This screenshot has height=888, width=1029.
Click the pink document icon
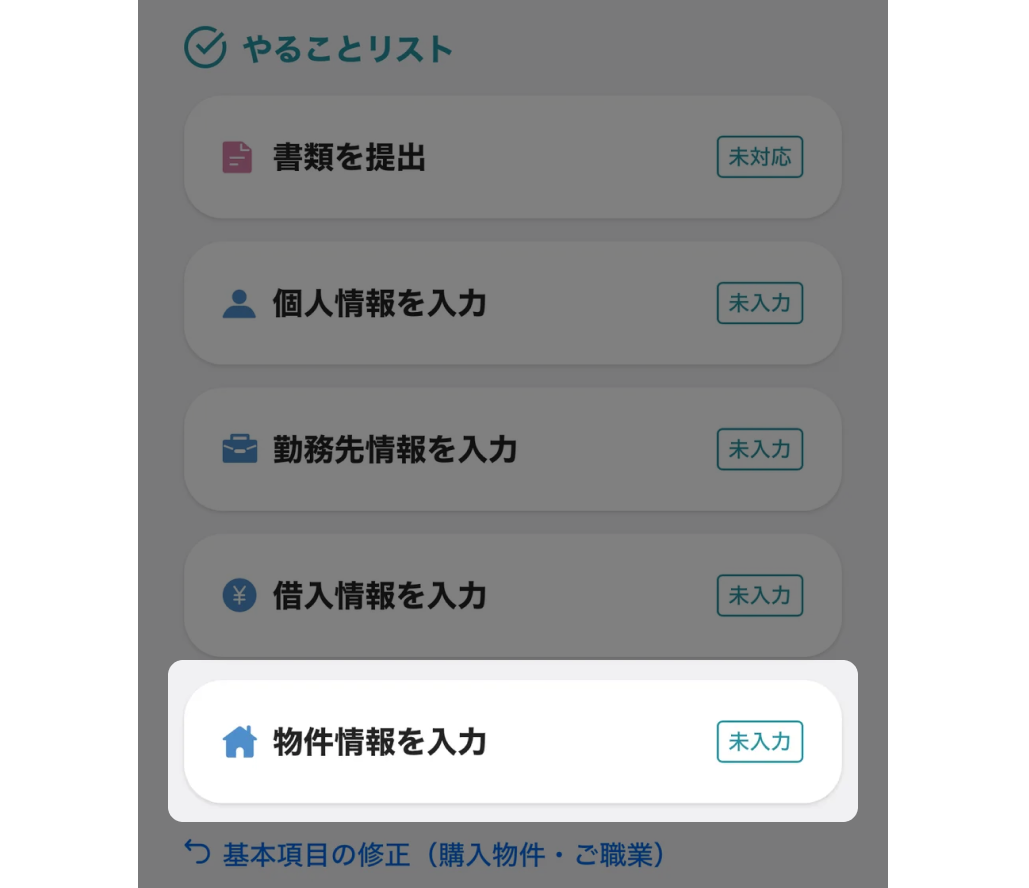[x=237, y=158]
